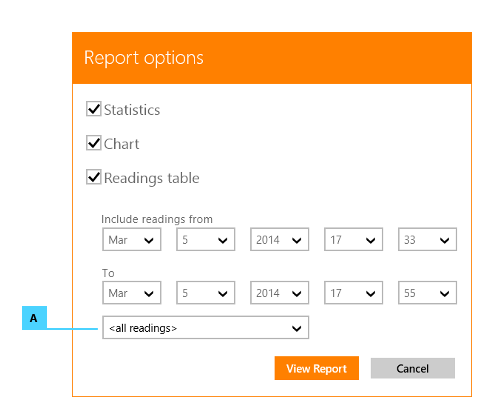This screenshot has height=416, width=500.
Task: Toggle the Chart checkbox
Action: (94, 143)
